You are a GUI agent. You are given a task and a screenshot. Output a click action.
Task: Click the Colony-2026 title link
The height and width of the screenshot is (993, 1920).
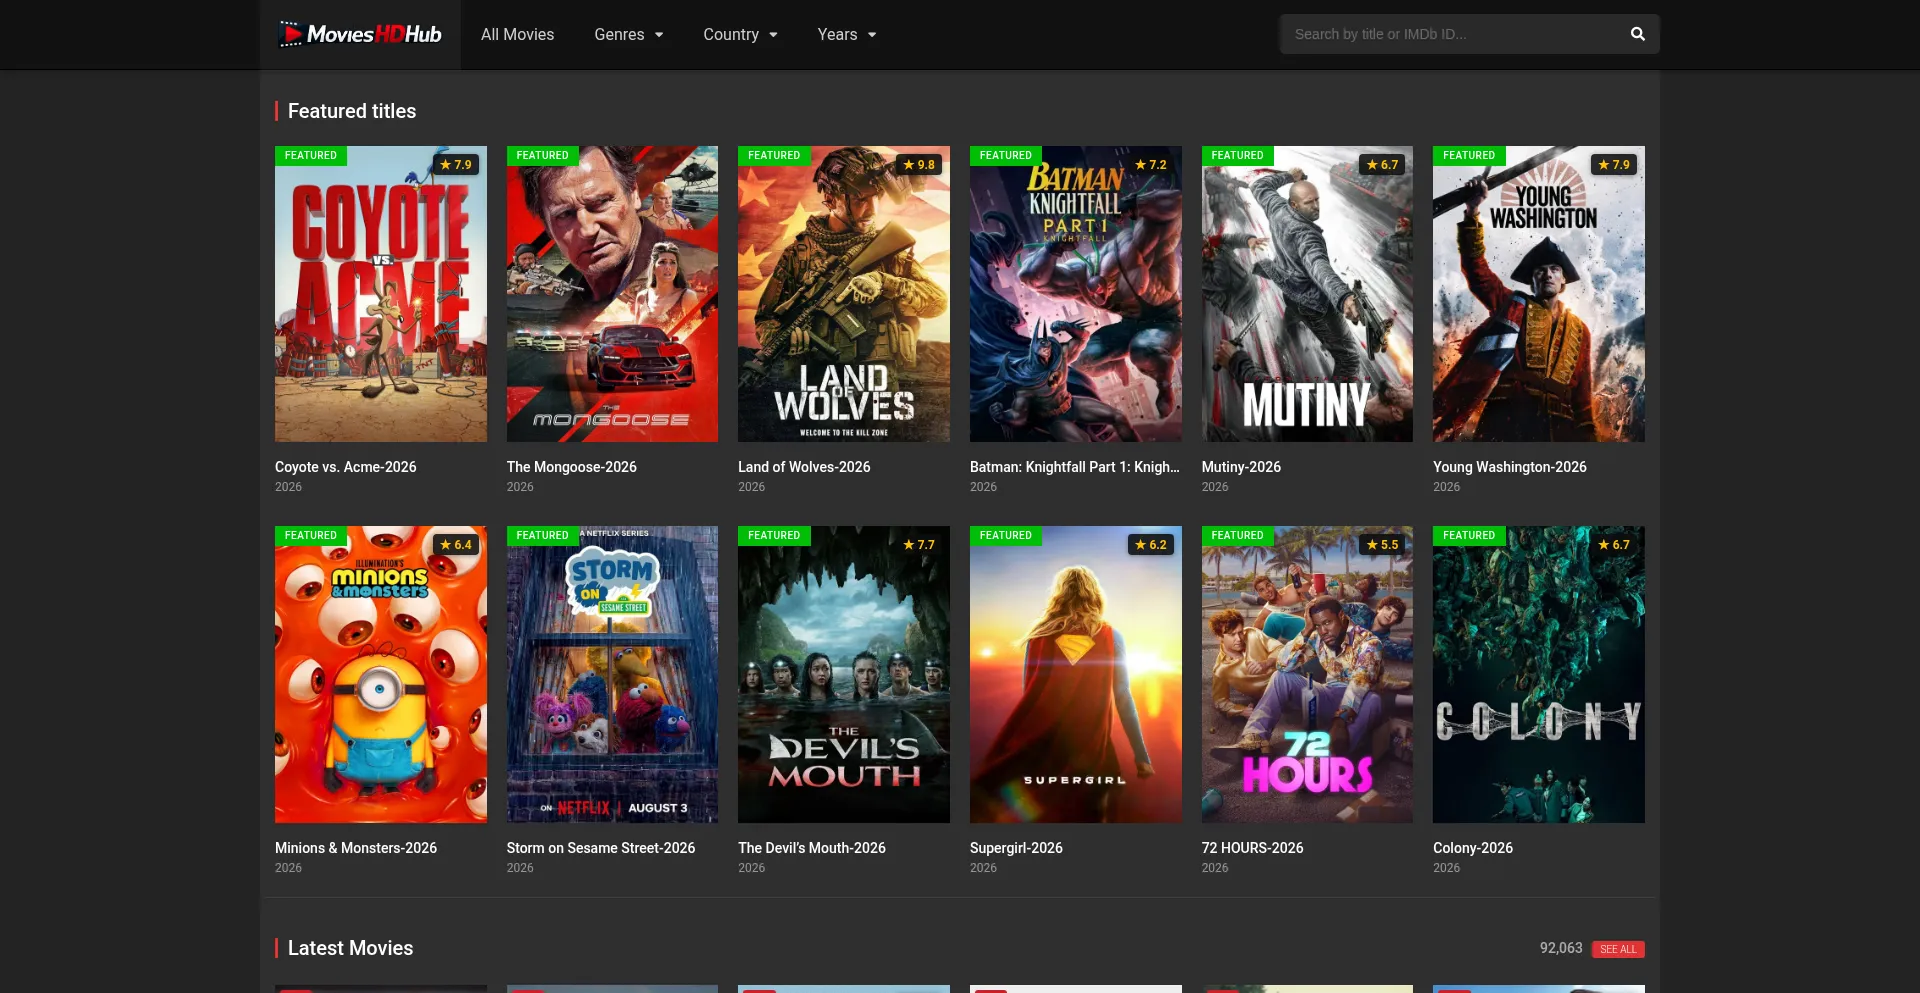[1473, 848]
